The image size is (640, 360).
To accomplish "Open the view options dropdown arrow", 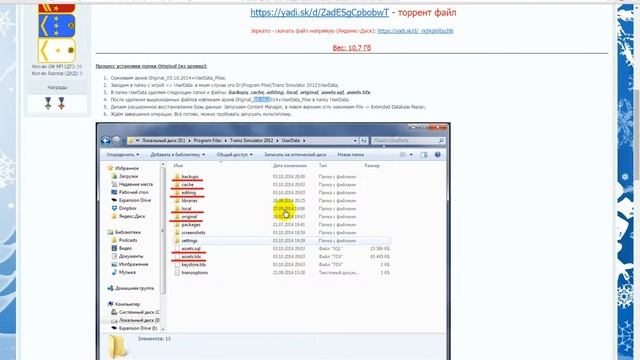I will pyautogui.click(x=411, y=155).
